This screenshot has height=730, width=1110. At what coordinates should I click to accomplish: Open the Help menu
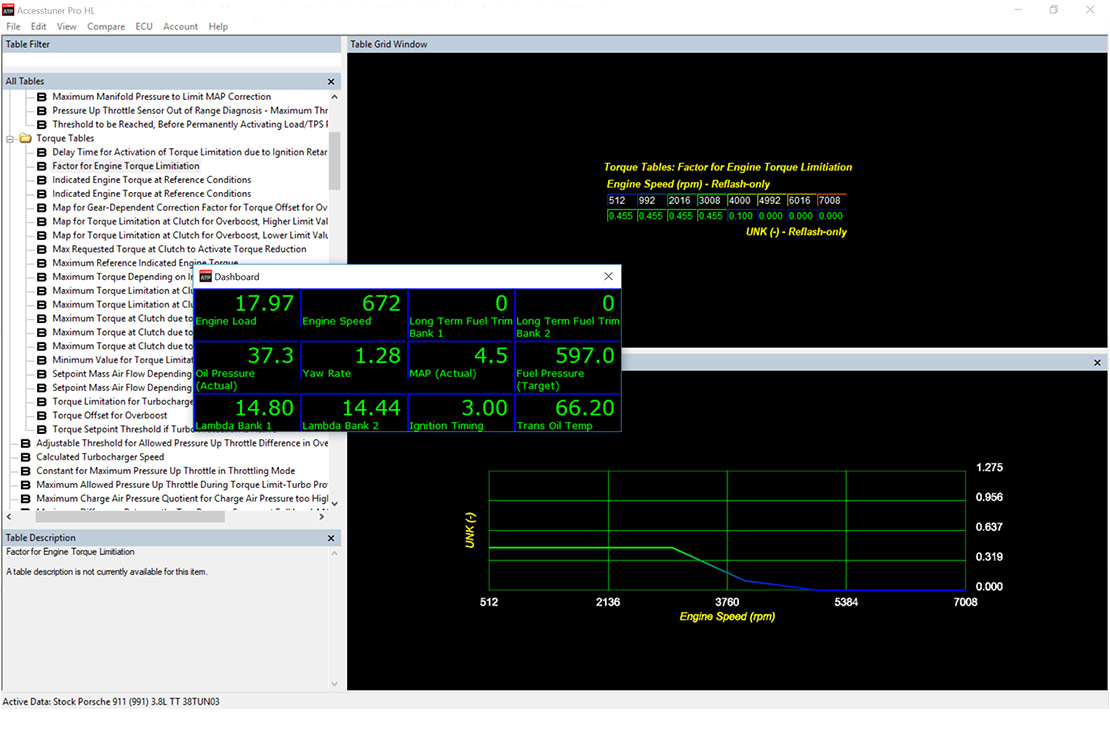(218, 26)
